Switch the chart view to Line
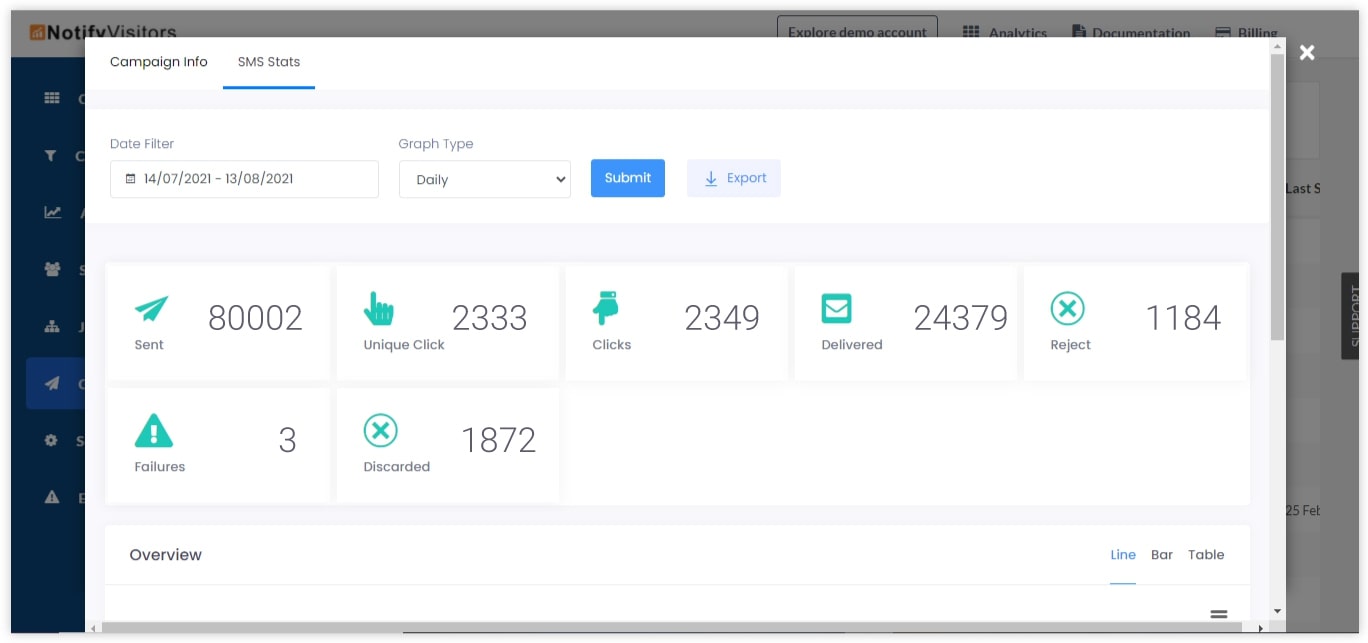 tap(1123, 555)
